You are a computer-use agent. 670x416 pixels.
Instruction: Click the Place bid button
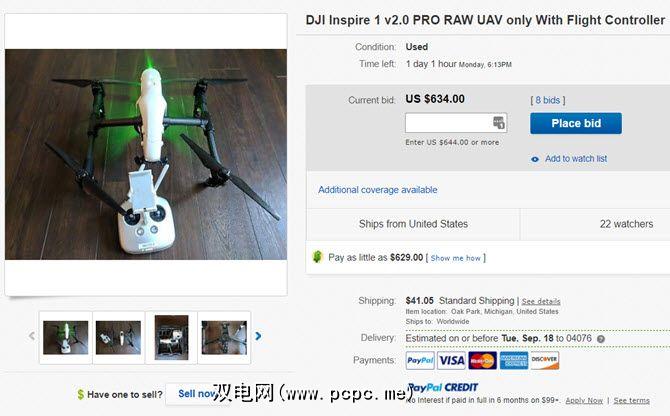click(576, 123)
